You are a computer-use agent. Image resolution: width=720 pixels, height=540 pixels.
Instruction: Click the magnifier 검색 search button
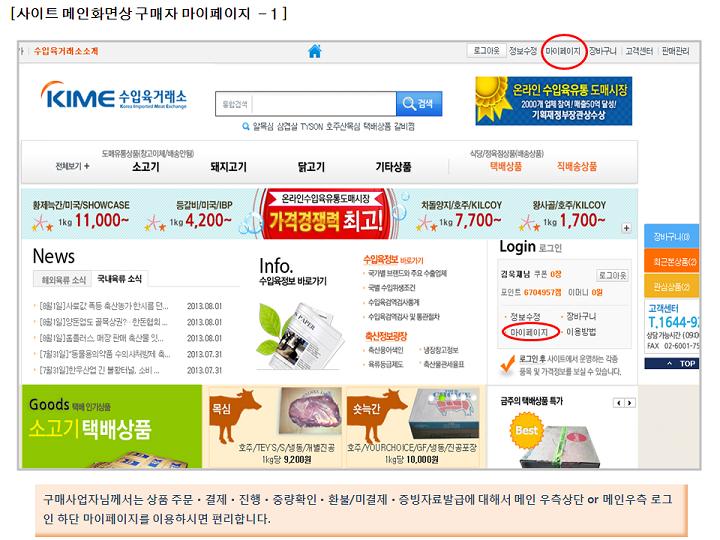(x=419, y=104)
